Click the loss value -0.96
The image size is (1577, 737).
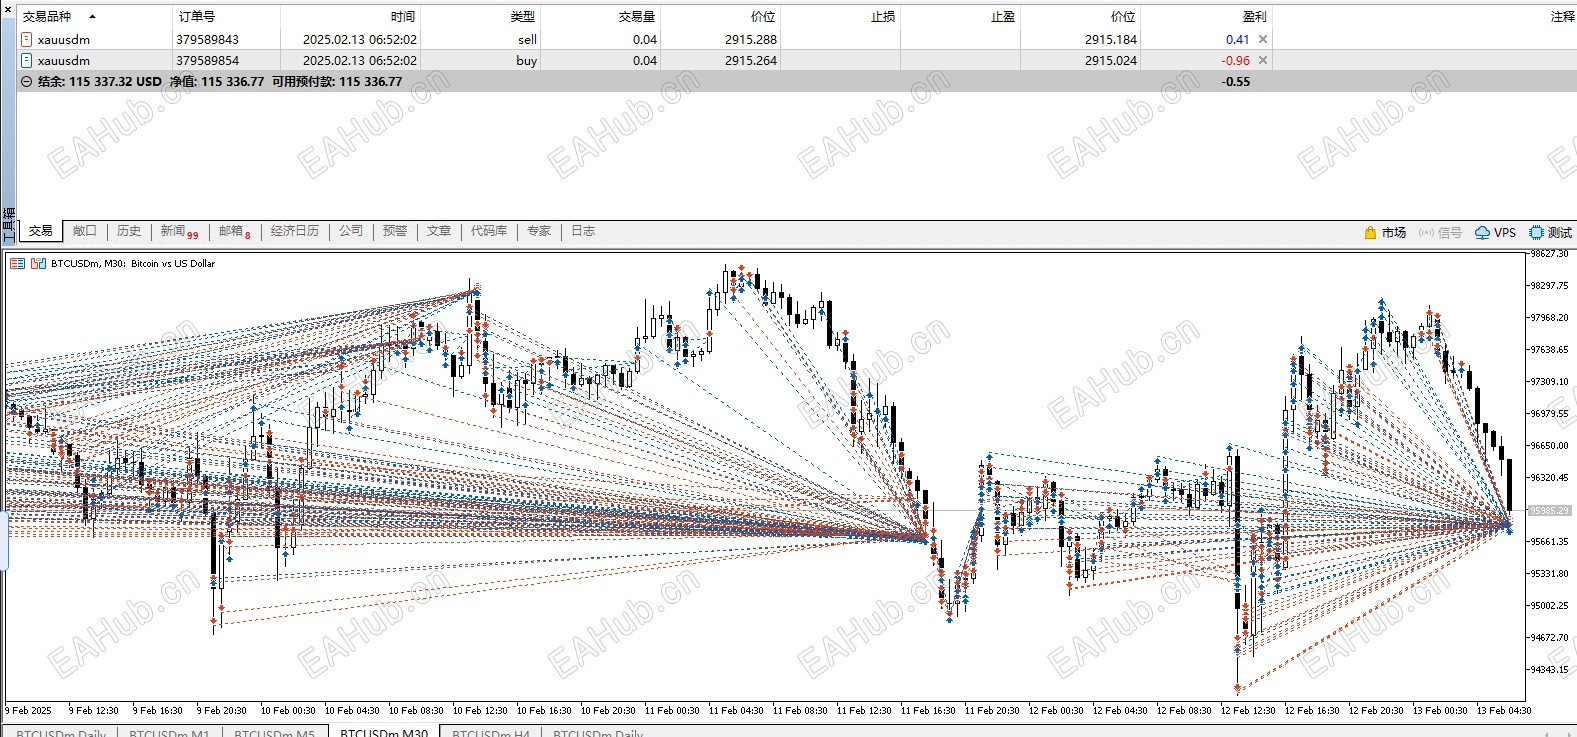click(x=1235, y=60)
